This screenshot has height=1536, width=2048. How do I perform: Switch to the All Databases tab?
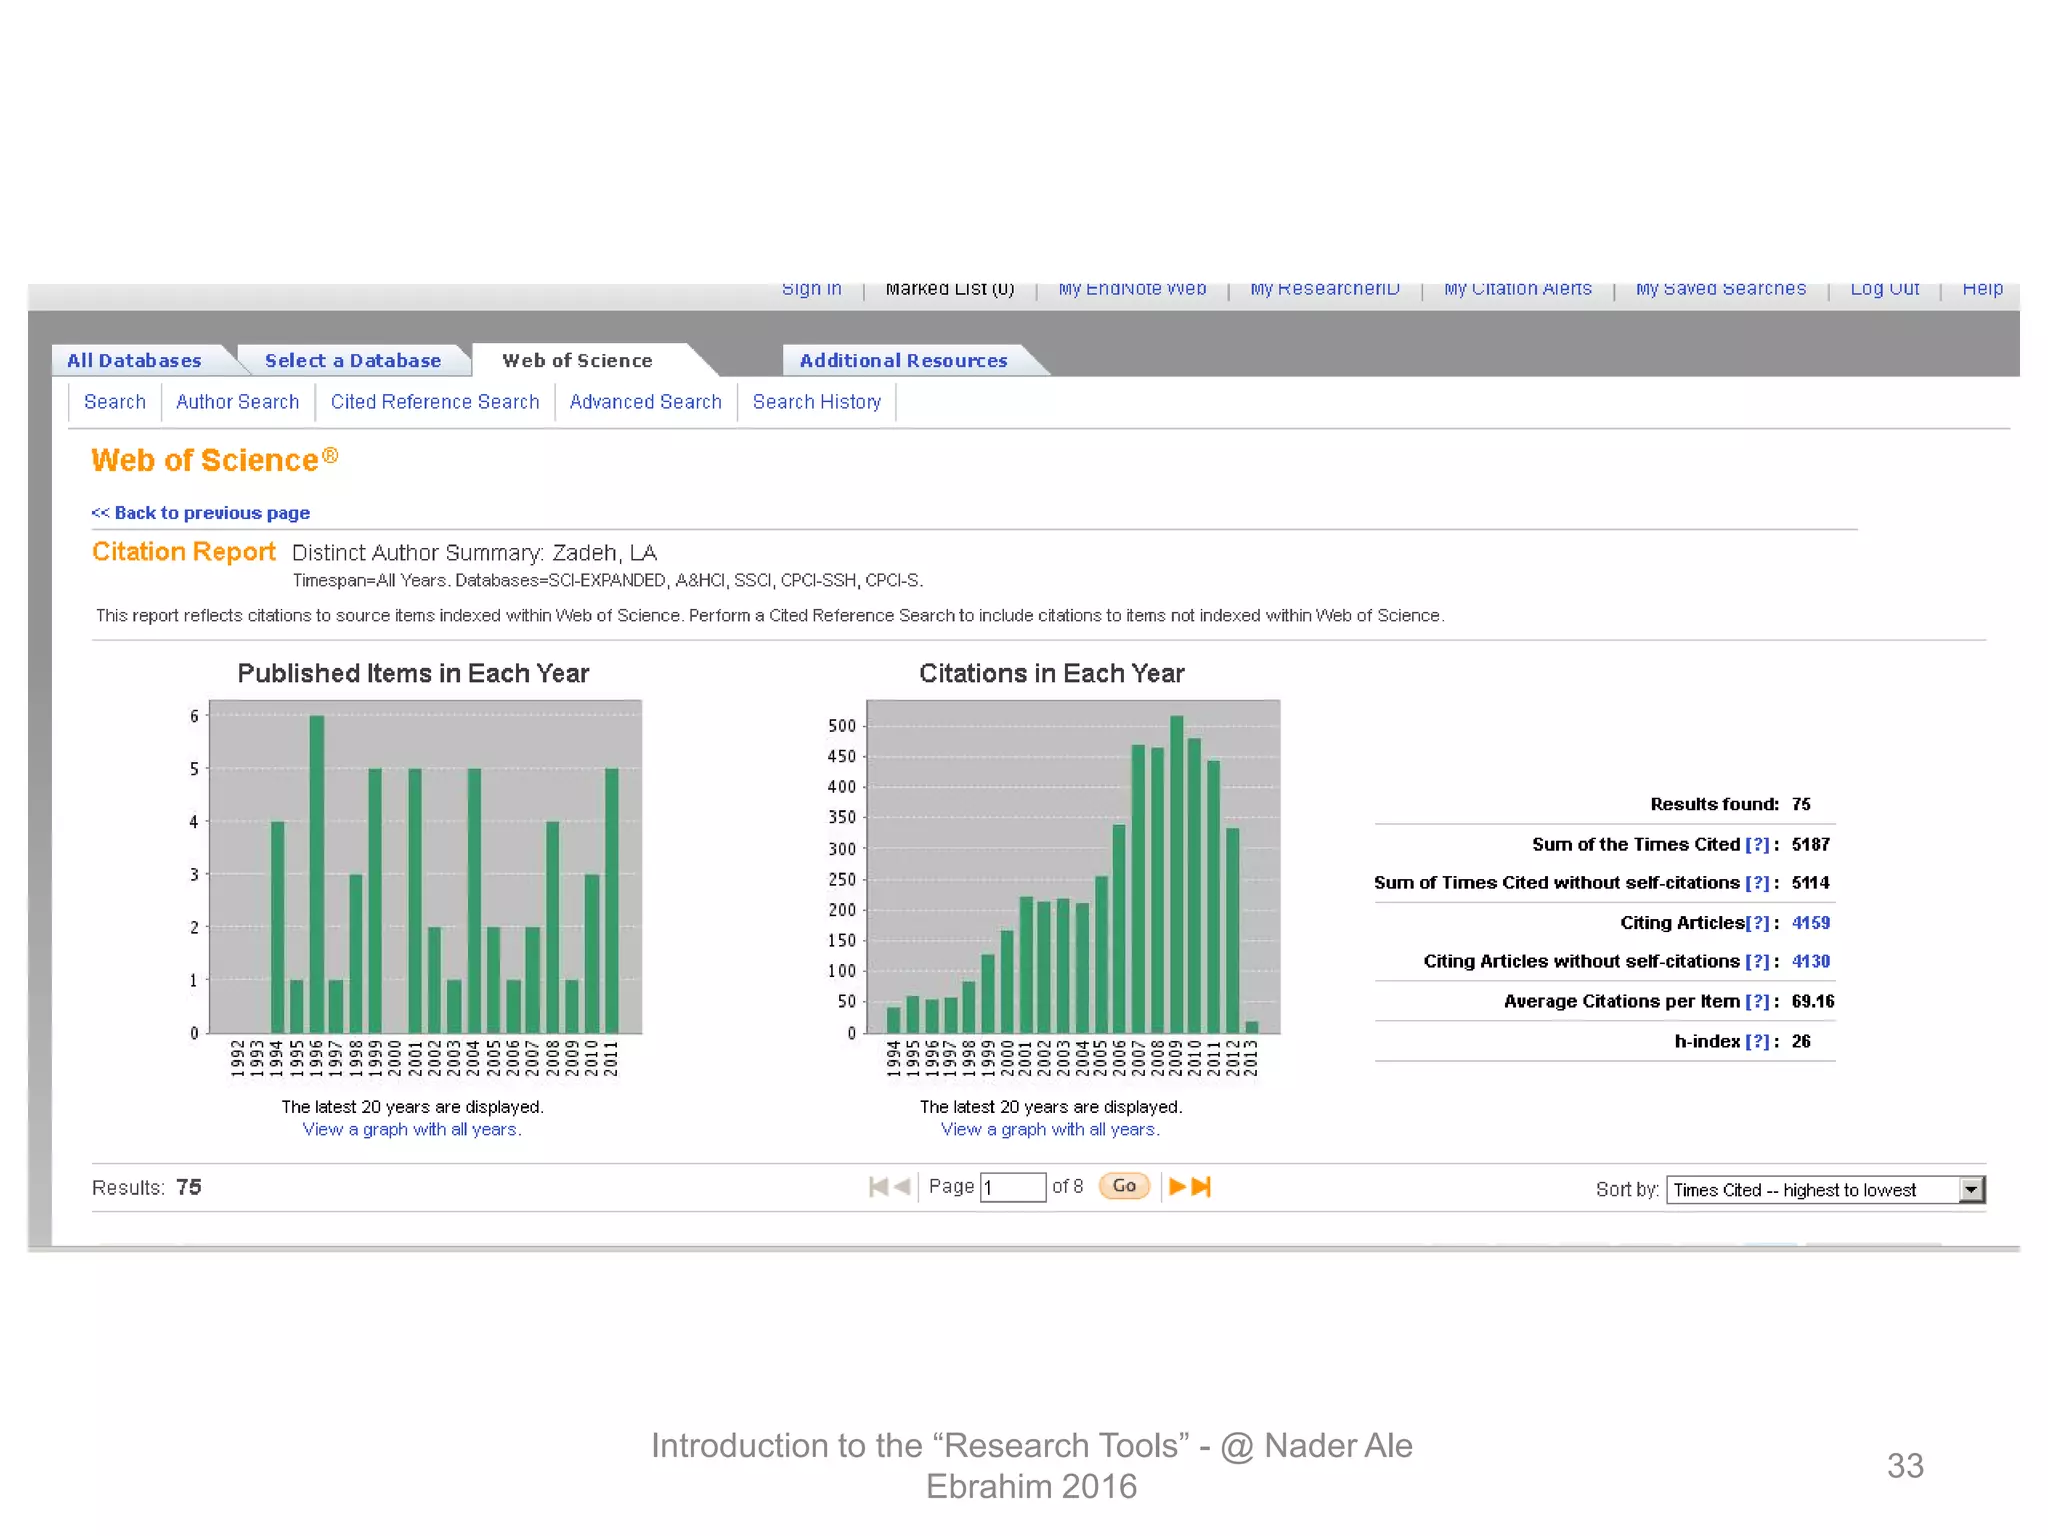(134, 361)
